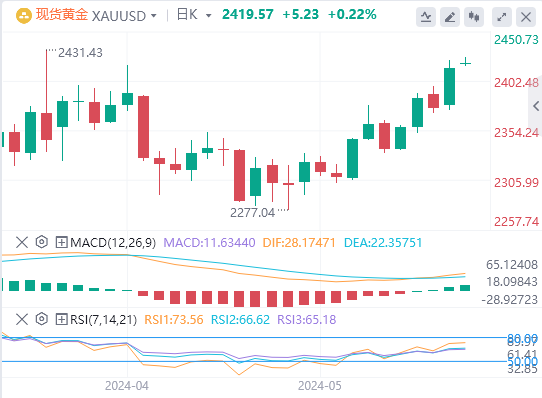Select the pencil drawing tool
This screenshot has width=542, height=398.
[450, 17]
